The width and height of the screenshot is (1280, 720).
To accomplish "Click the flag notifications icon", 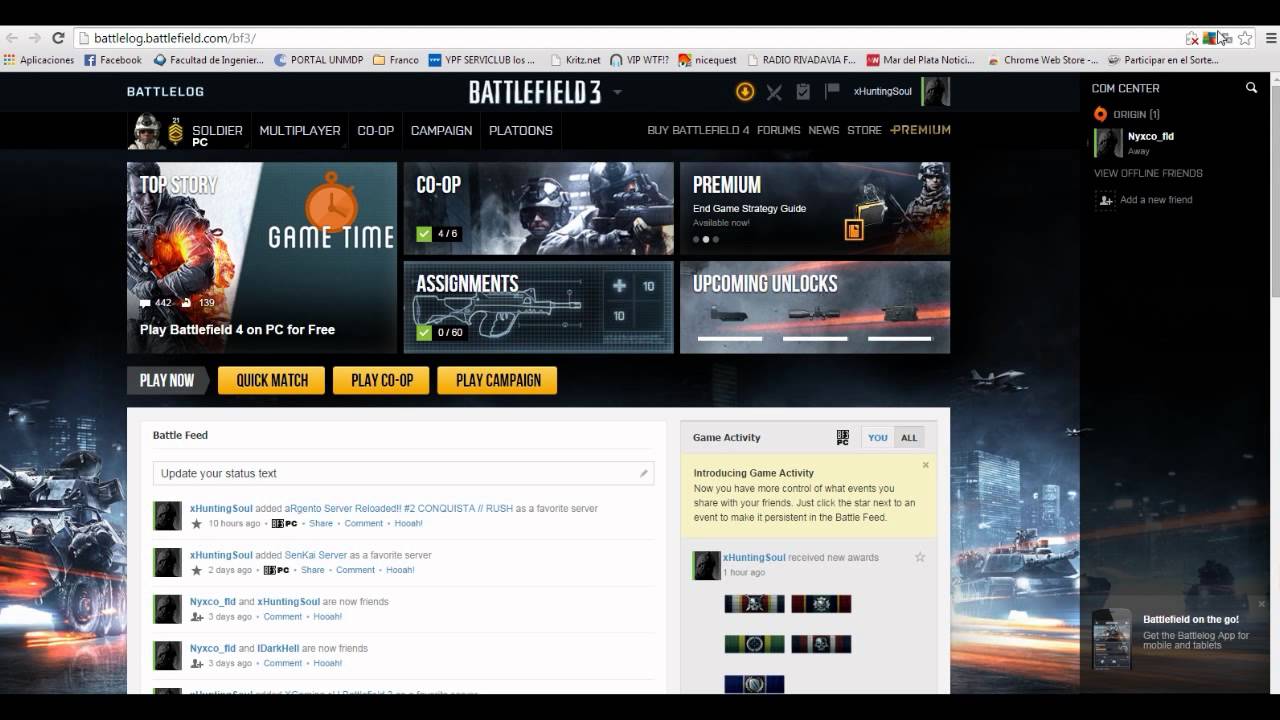I will click(x=832, y=91).
